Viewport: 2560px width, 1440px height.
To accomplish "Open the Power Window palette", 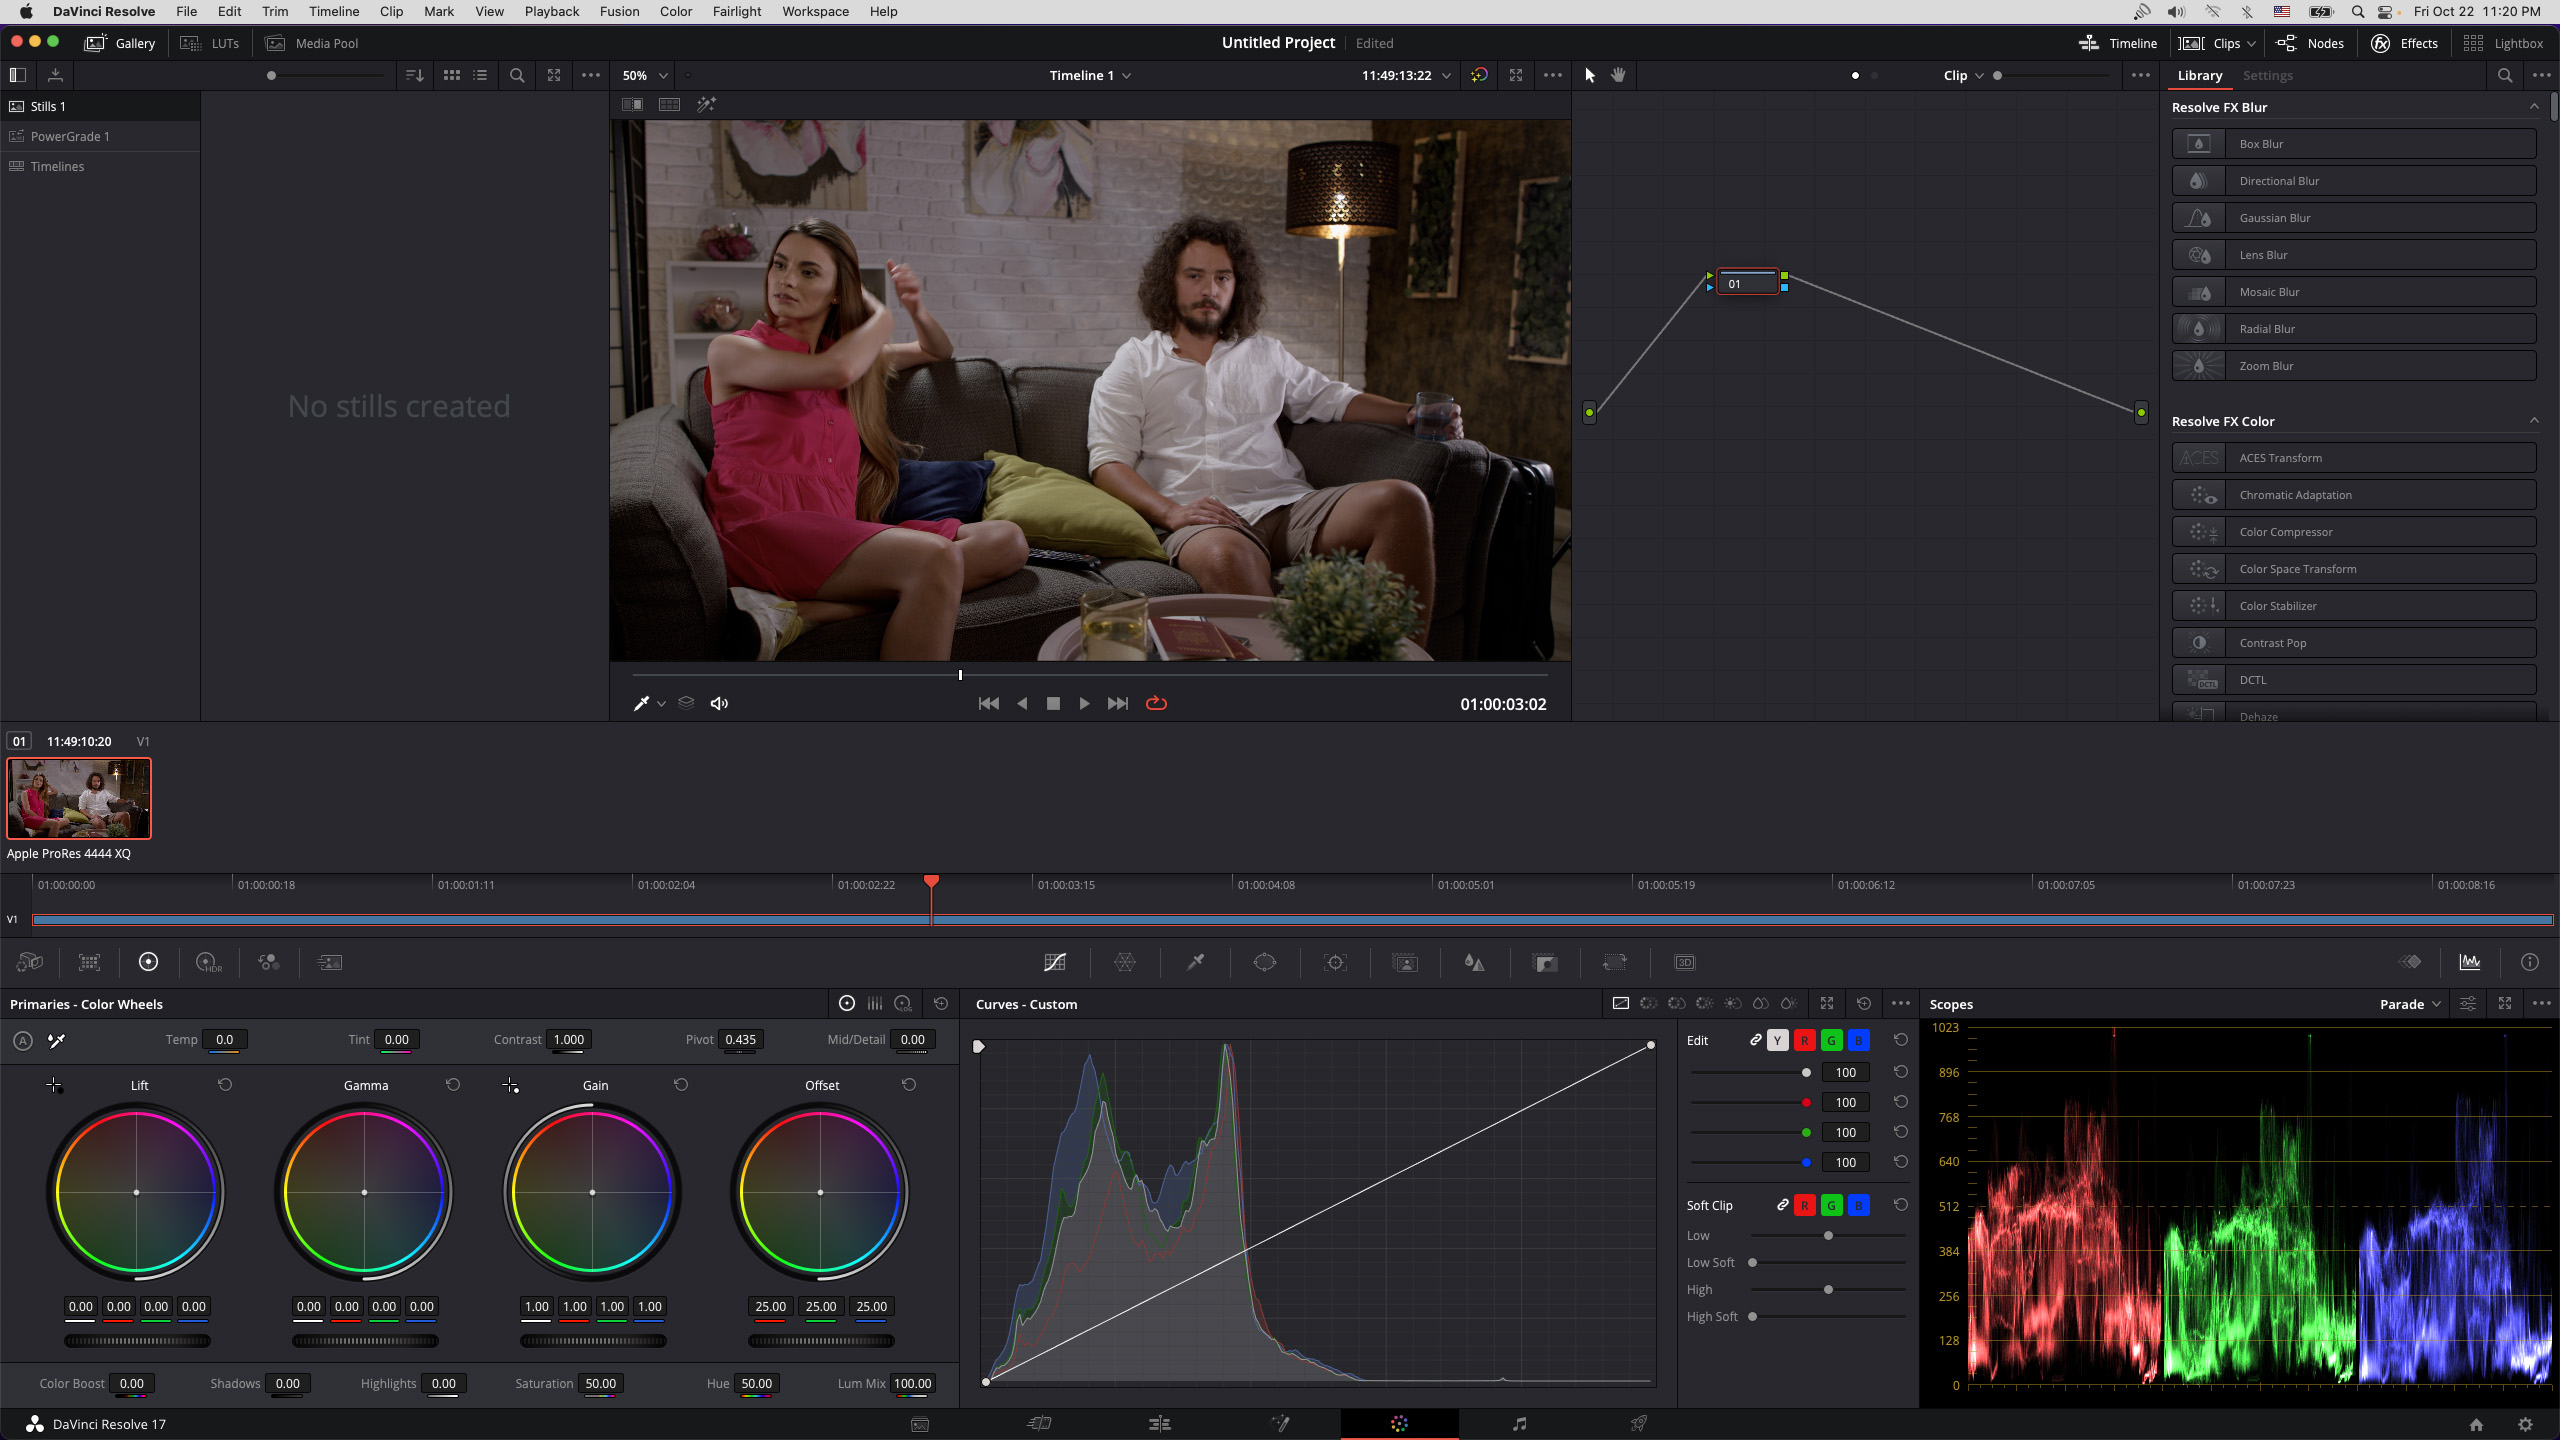I will tap(1265, 962).
